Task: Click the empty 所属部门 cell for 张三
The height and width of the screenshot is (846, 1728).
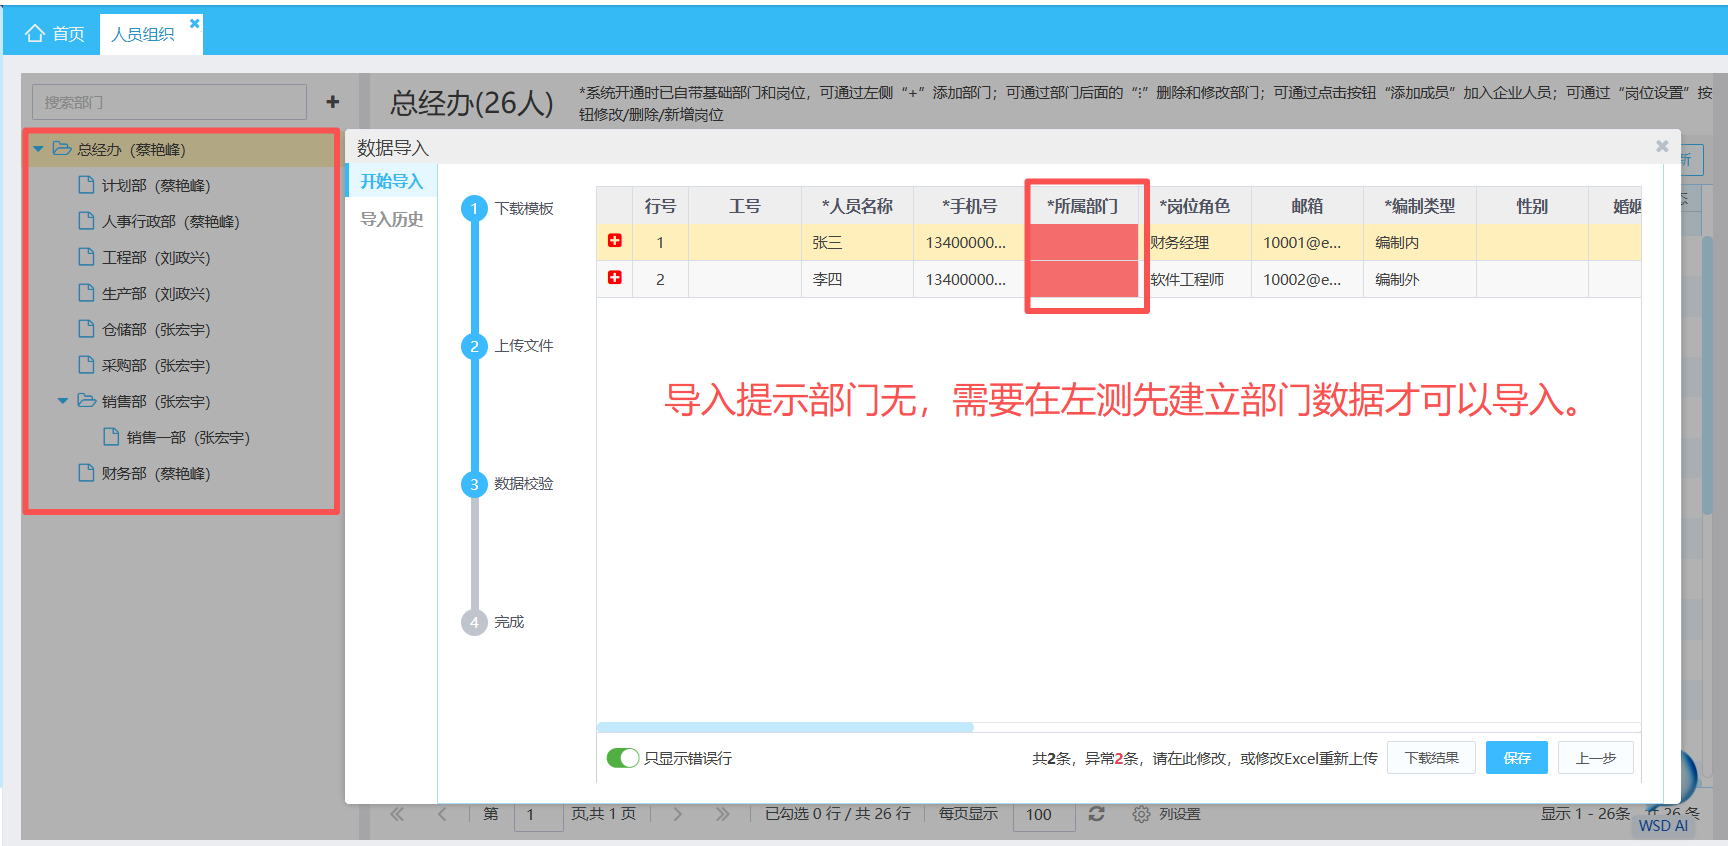Action: [x=1085, y=242]
